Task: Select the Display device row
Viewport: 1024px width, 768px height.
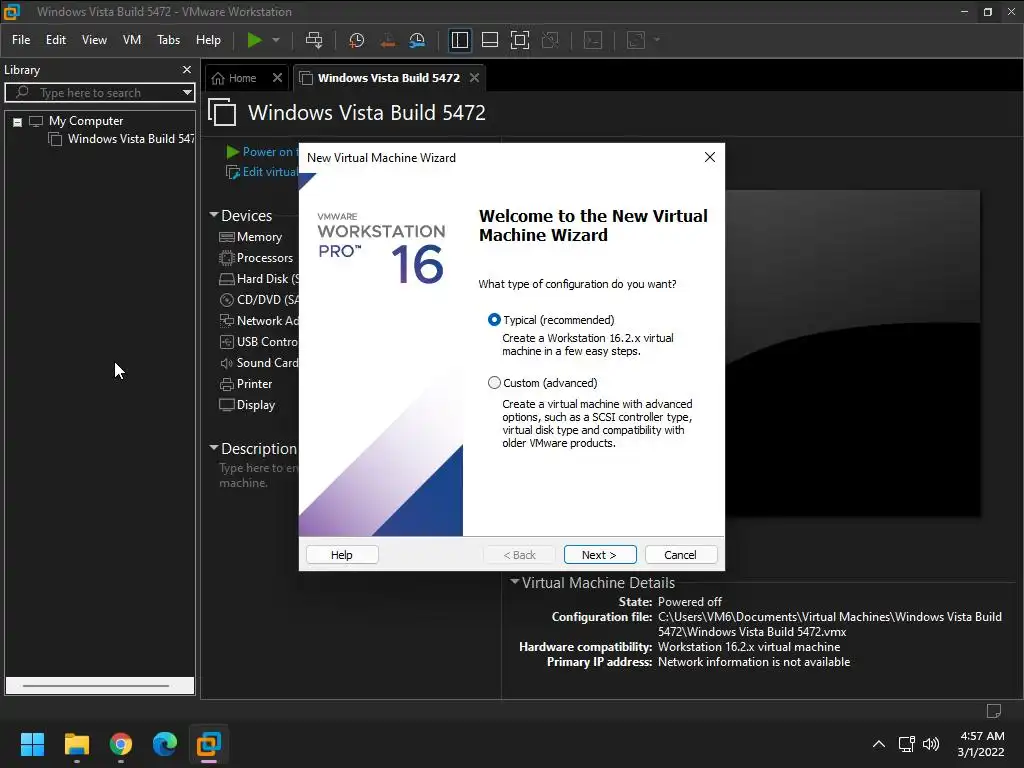Action: (x=248, y=405)
